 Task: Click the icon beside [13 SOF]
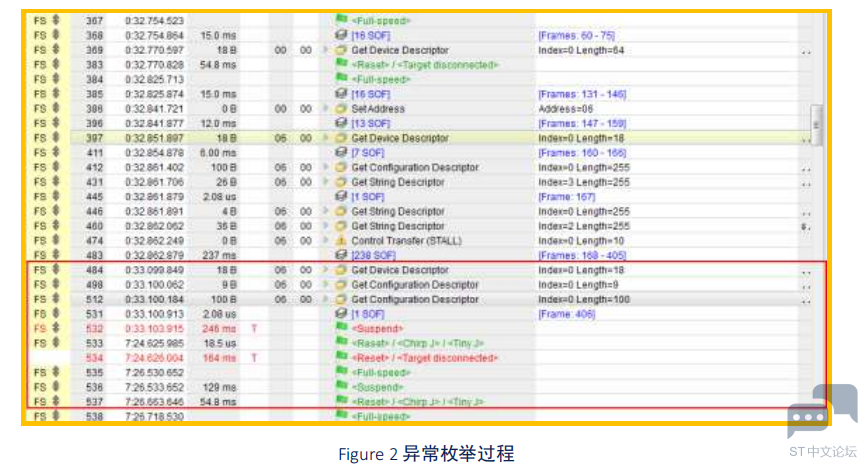click(341, 123)
